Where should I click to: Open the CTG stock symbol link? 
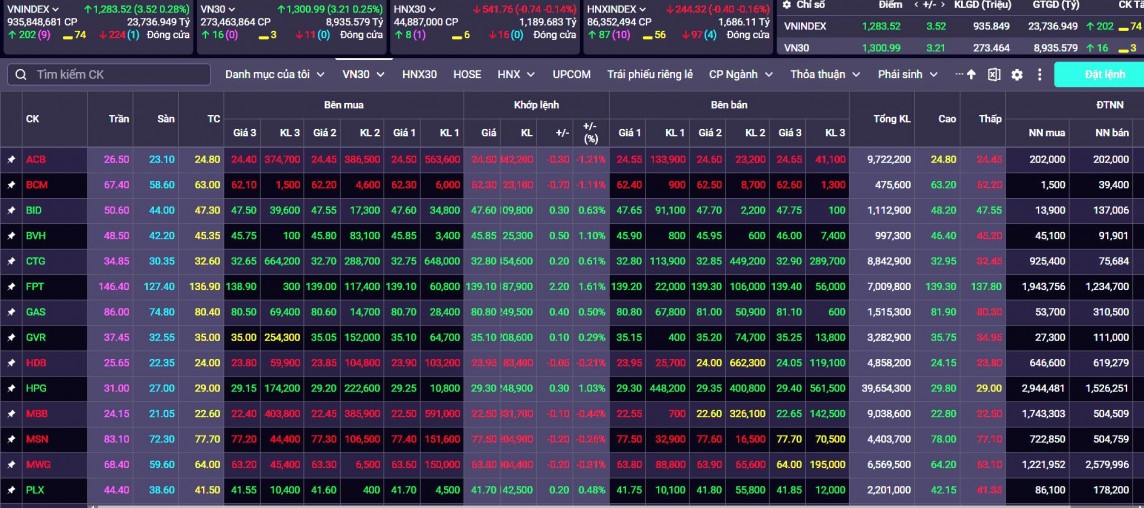coord(35,261)
